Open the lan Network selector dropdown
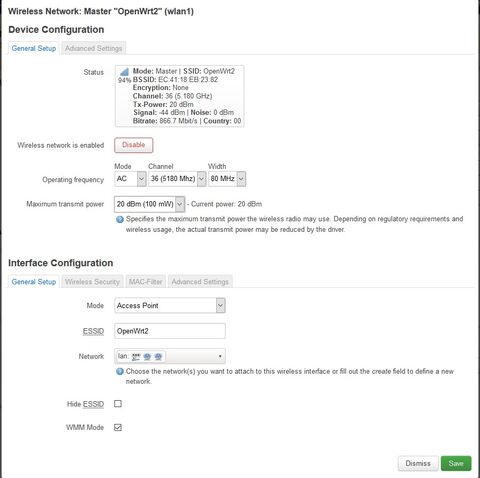480x478 pixels. pos(170,356)
